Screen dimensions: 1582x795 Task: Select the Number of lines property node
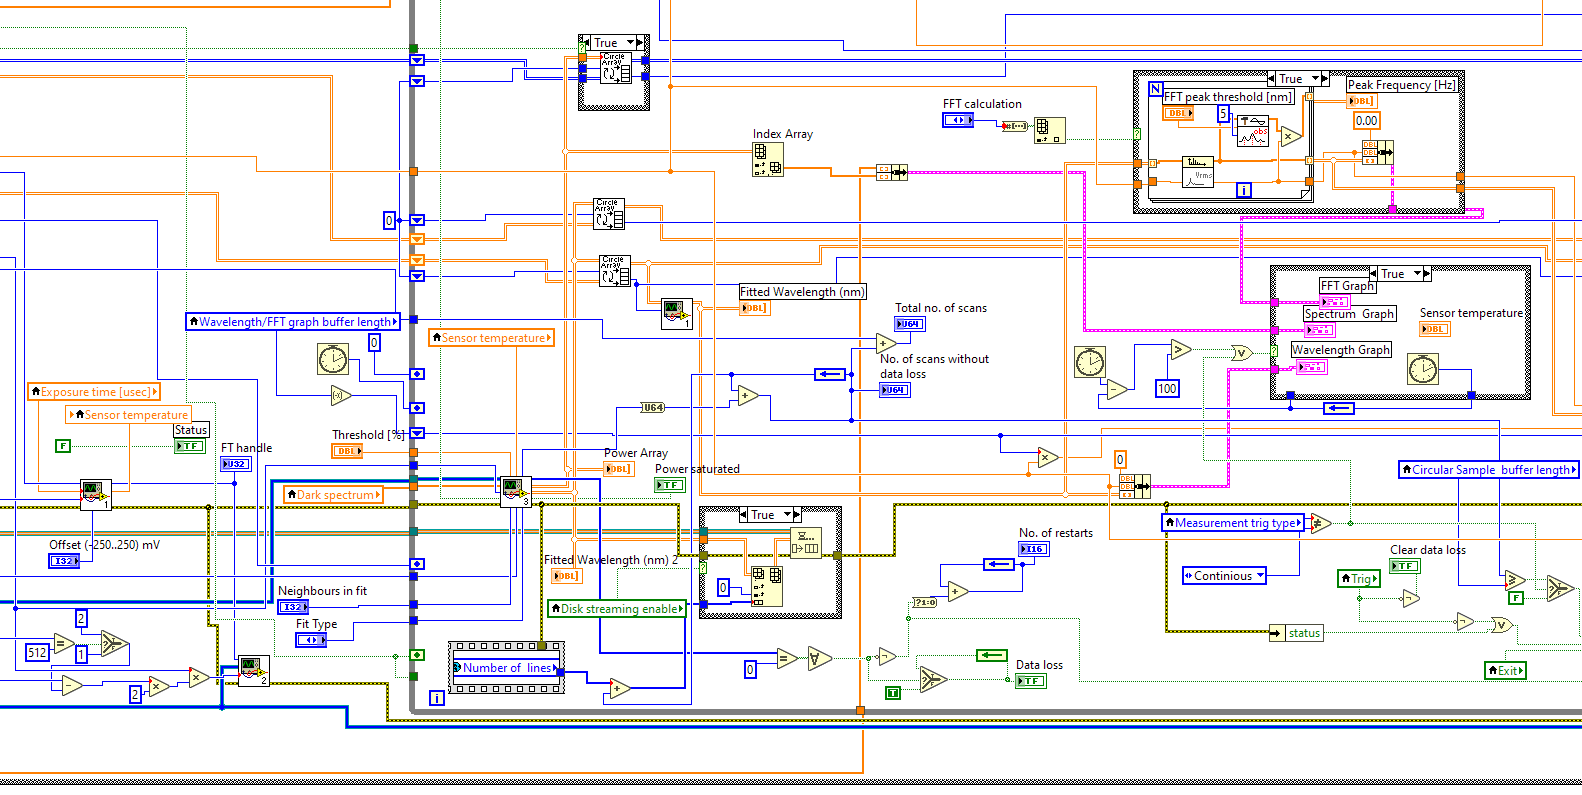point(507,668)
